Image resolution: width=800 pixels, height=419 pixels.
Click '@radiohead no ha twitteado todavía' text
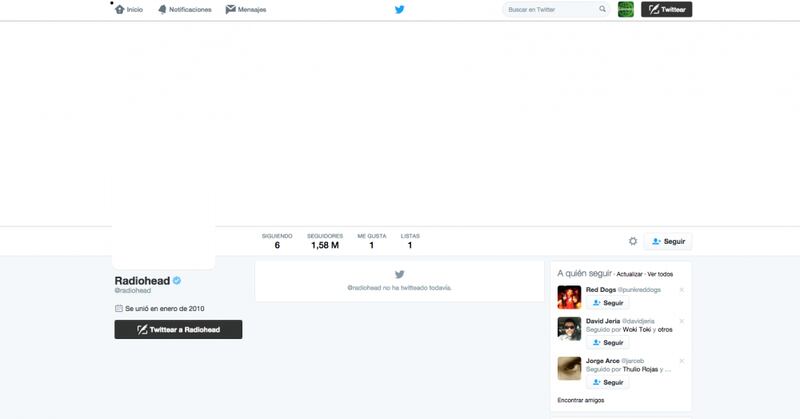(399, 288)
